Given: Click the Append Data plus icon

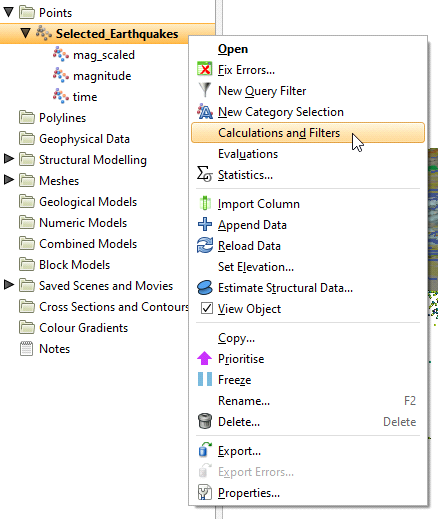Looking at the screenshot, I should (205, 224).
